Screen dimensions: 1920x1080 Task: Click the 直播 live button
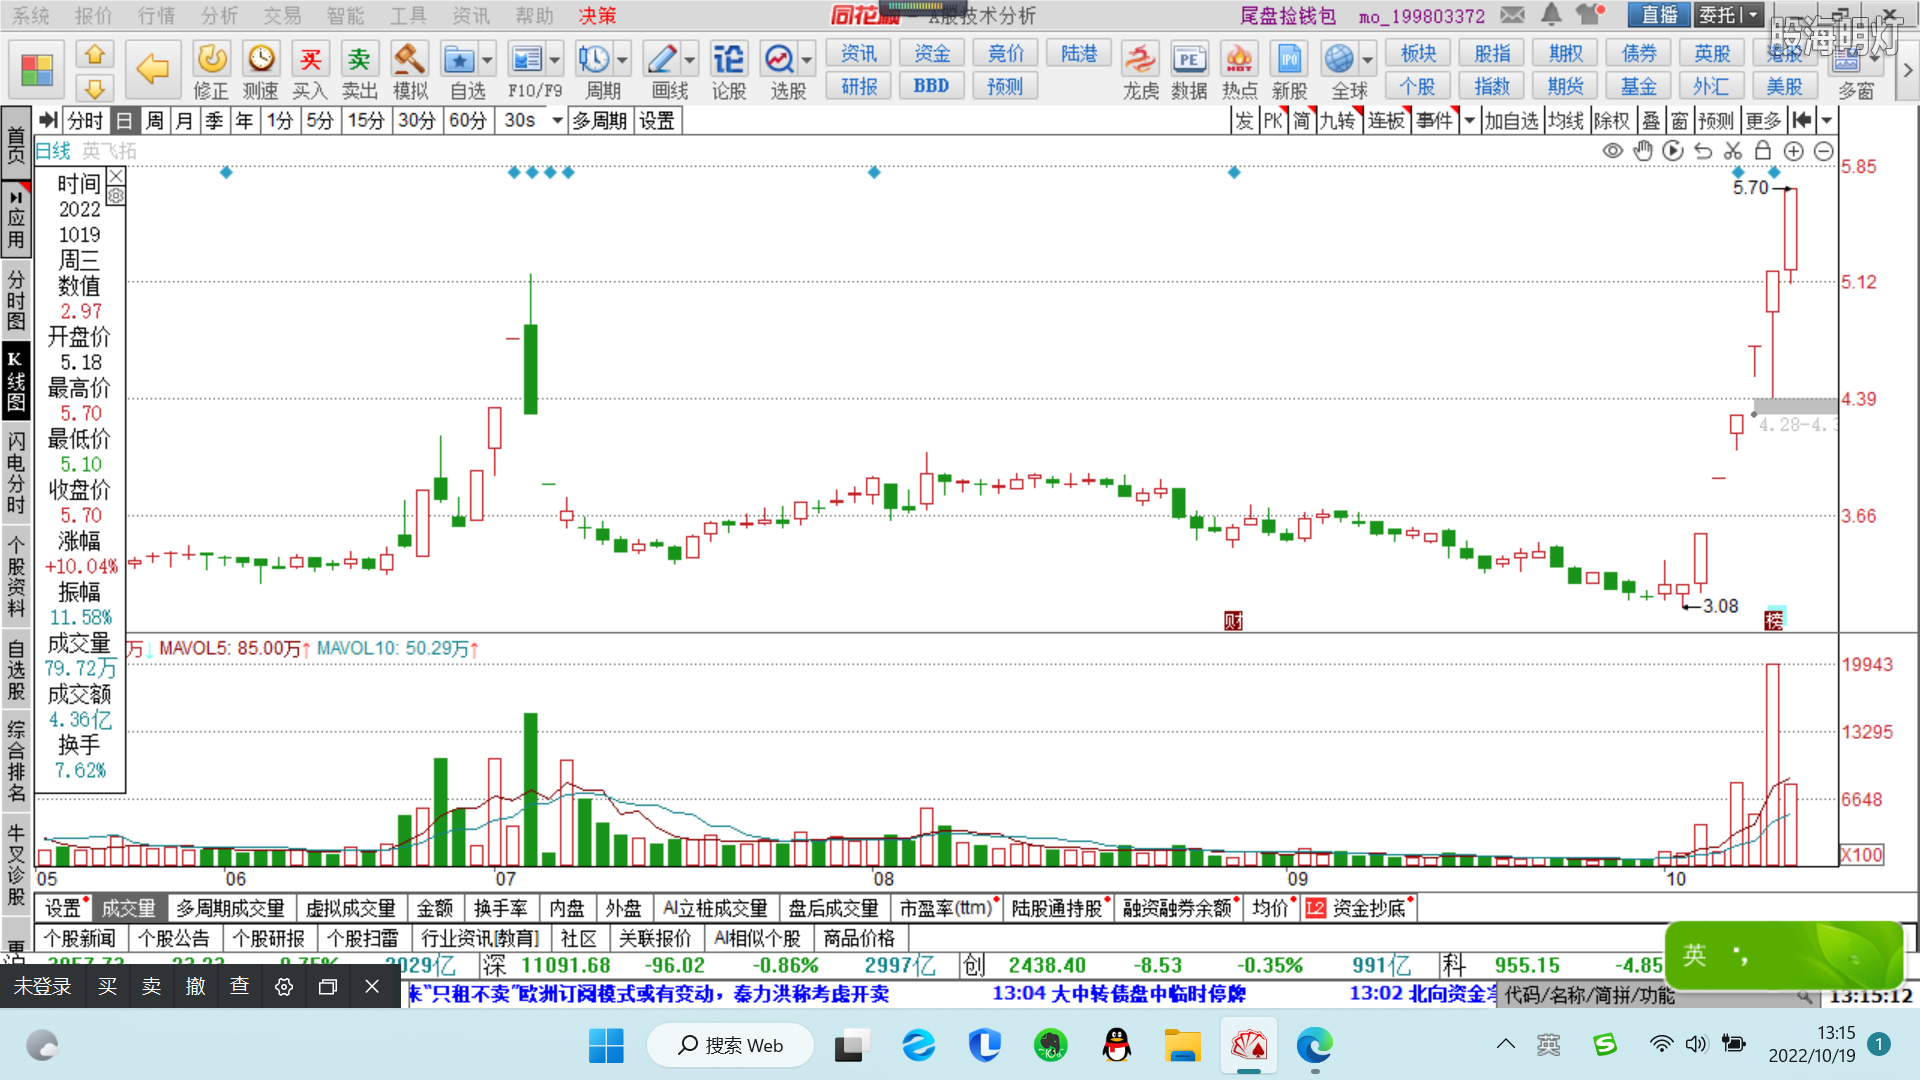(x=1660, y=15)
